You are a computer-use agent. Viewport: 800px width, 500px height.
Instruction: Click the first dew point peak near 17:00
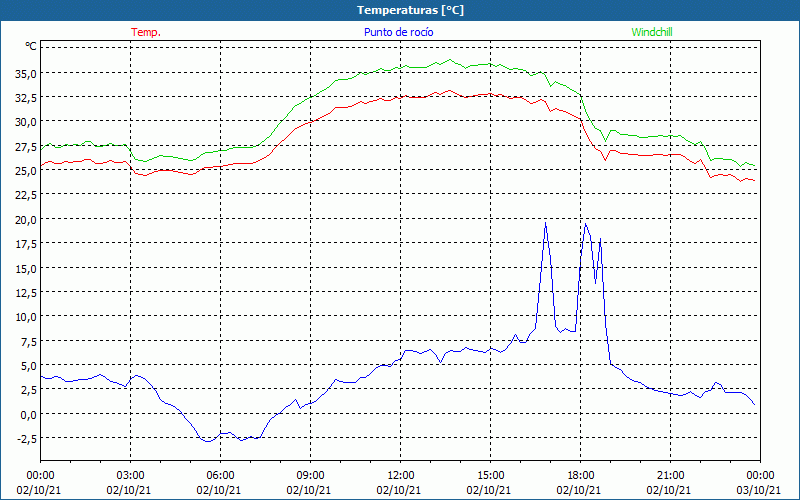pyautogui.click(x=545, y=223)
